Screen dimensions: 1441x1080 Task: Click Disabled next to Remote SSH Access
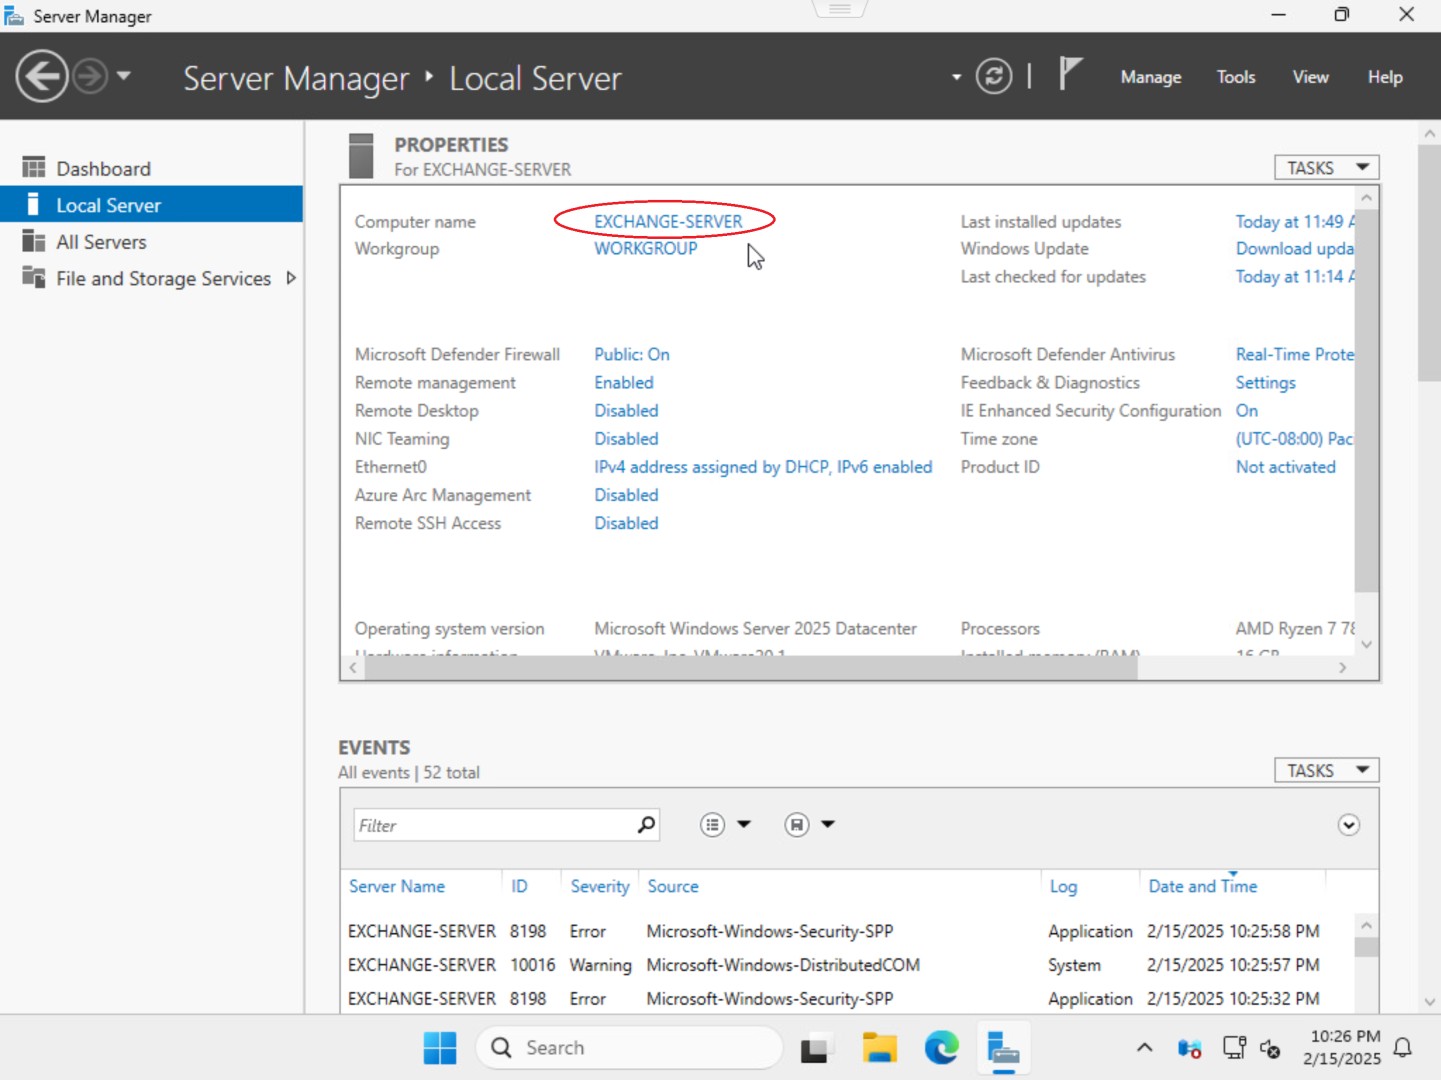click(626, 522)
